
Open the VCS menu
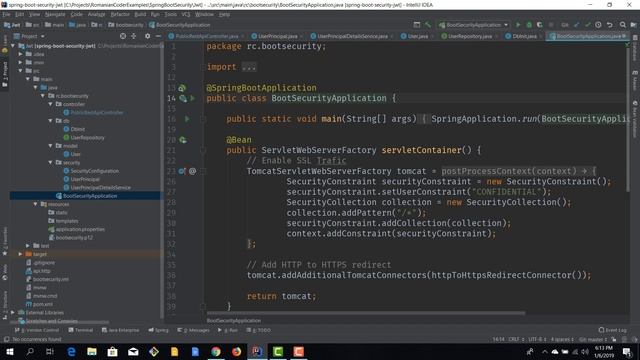point(186,14)
